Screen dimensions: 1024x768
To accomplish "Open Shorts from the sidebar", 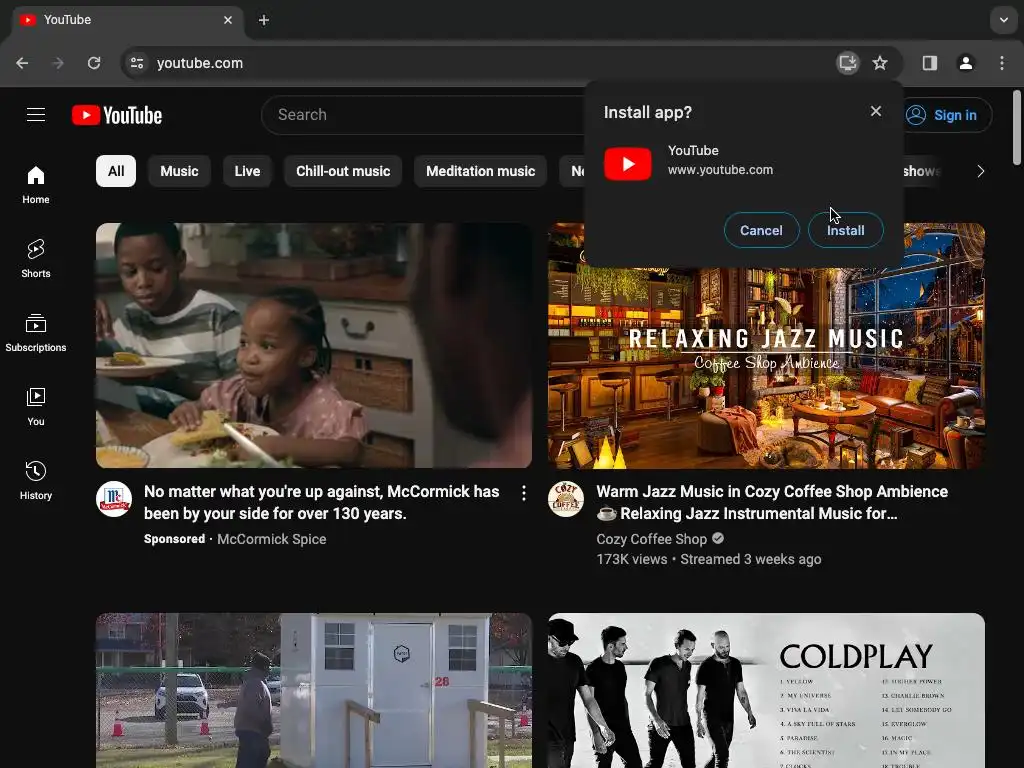I will 36,259.
